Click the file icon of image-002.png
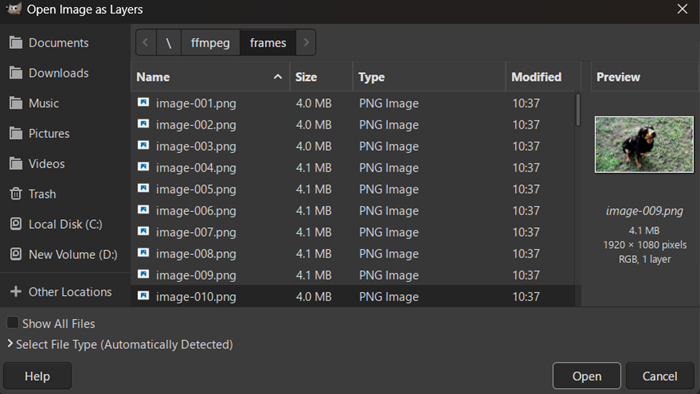The height and width of the screenshot is (394, 700). click(143, 124)
